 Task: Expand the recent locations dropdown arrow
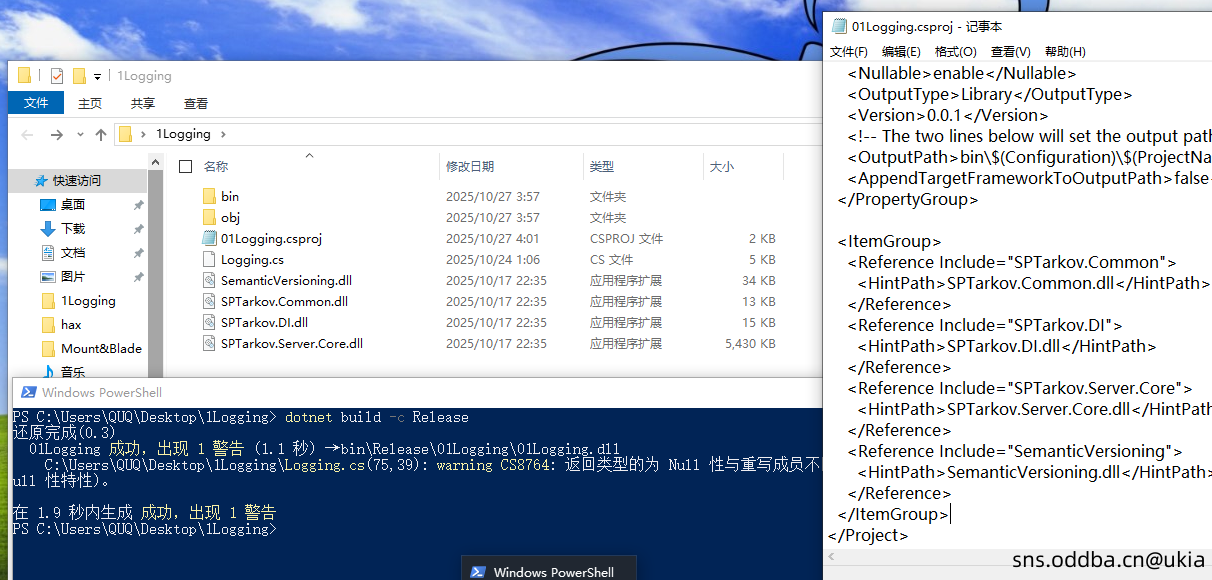80,135
